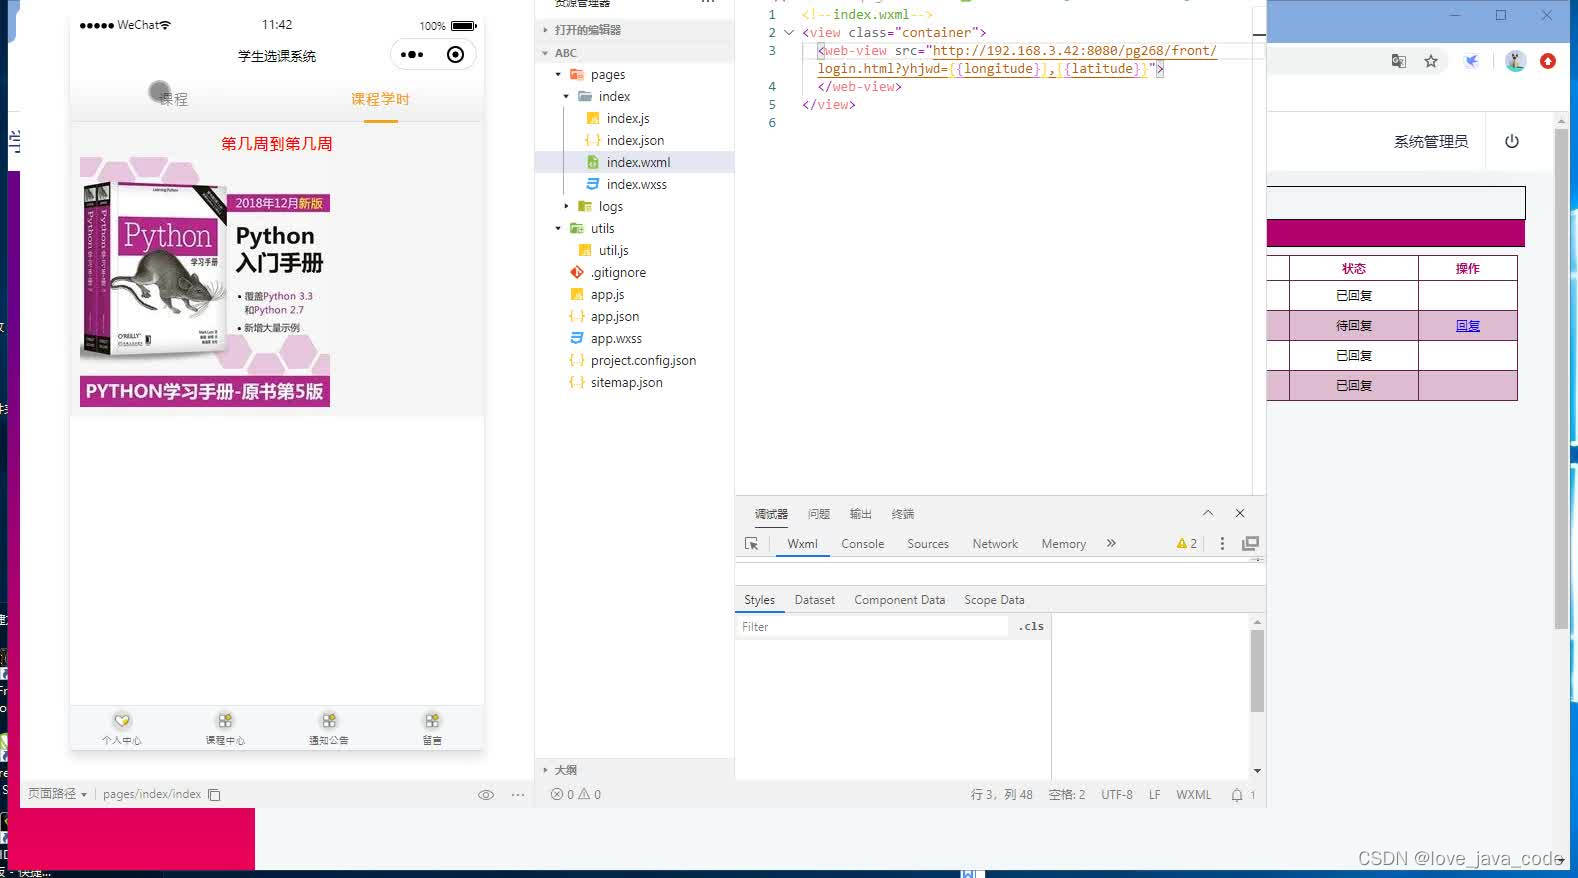Bookmark page with star icon in browser

(1431, 61)
